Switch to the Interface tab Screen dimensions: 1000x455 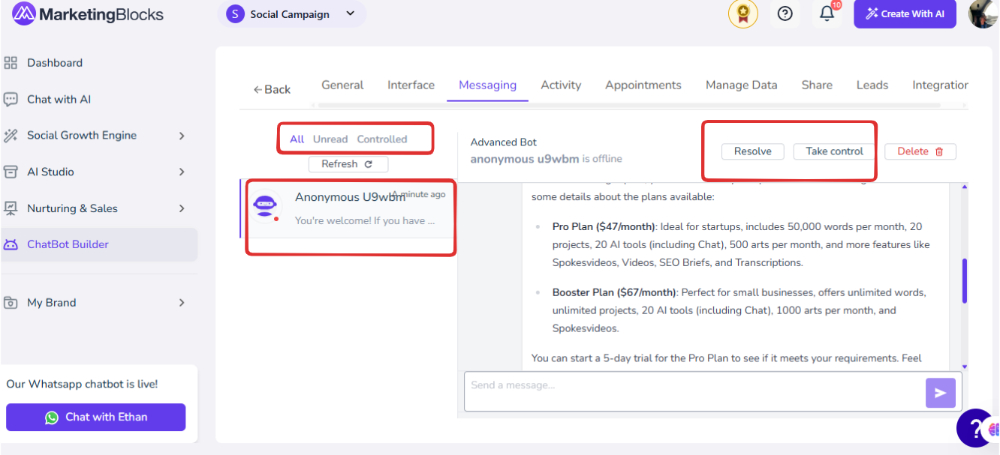pyautogui.click(x=411, y=85)
